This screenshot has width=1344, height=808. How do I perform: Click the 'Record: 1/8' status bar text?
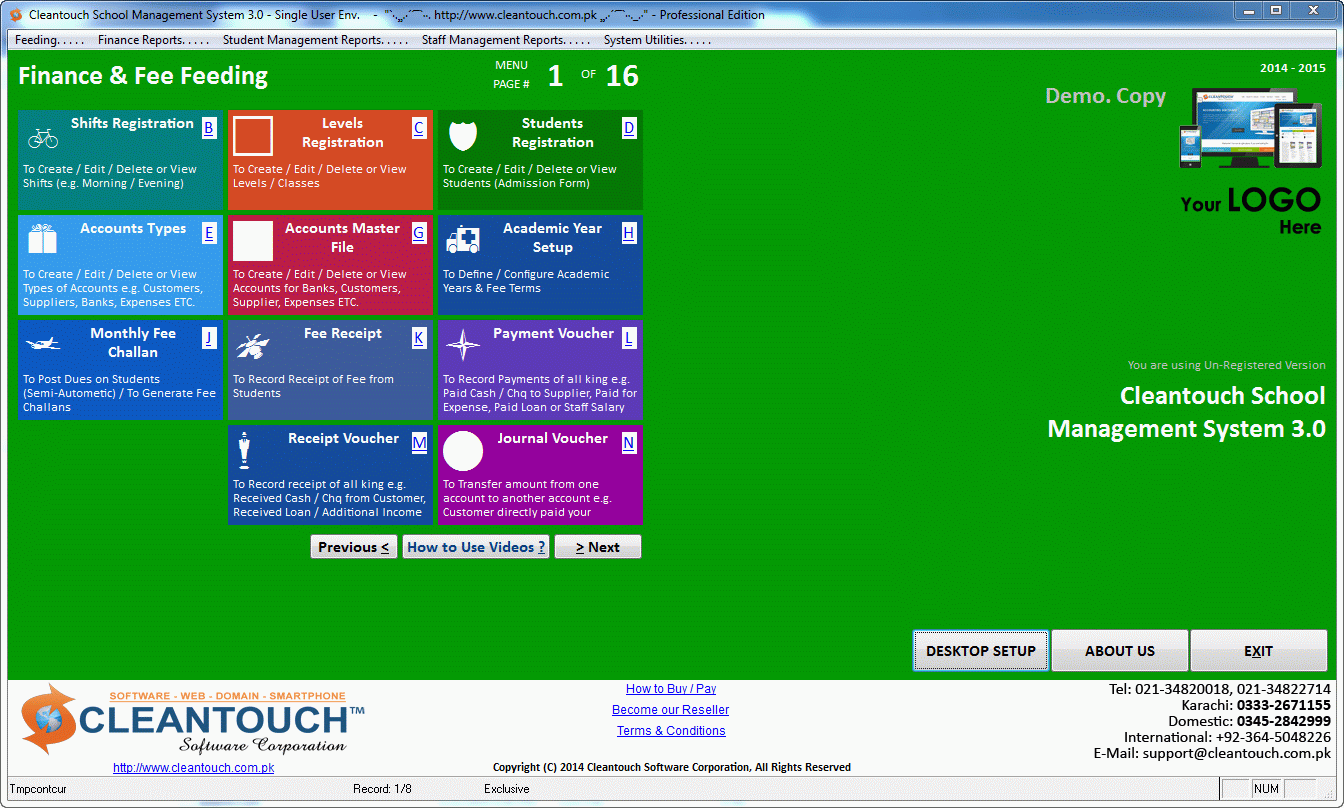pyautogui.click(x=382, y=789)
